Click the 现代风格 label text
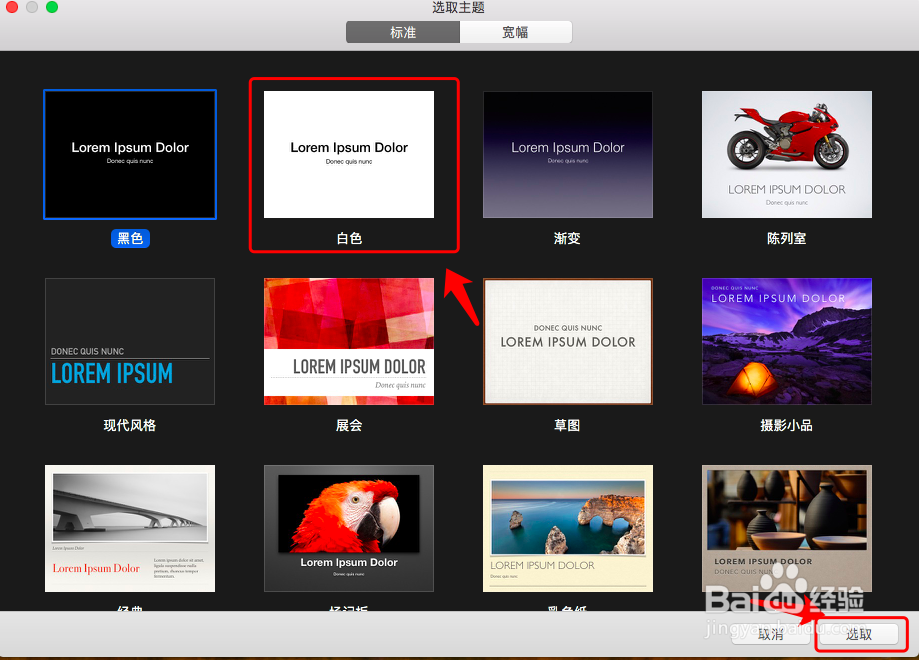This screenshot has width=919, height=660. pos(130,426)
